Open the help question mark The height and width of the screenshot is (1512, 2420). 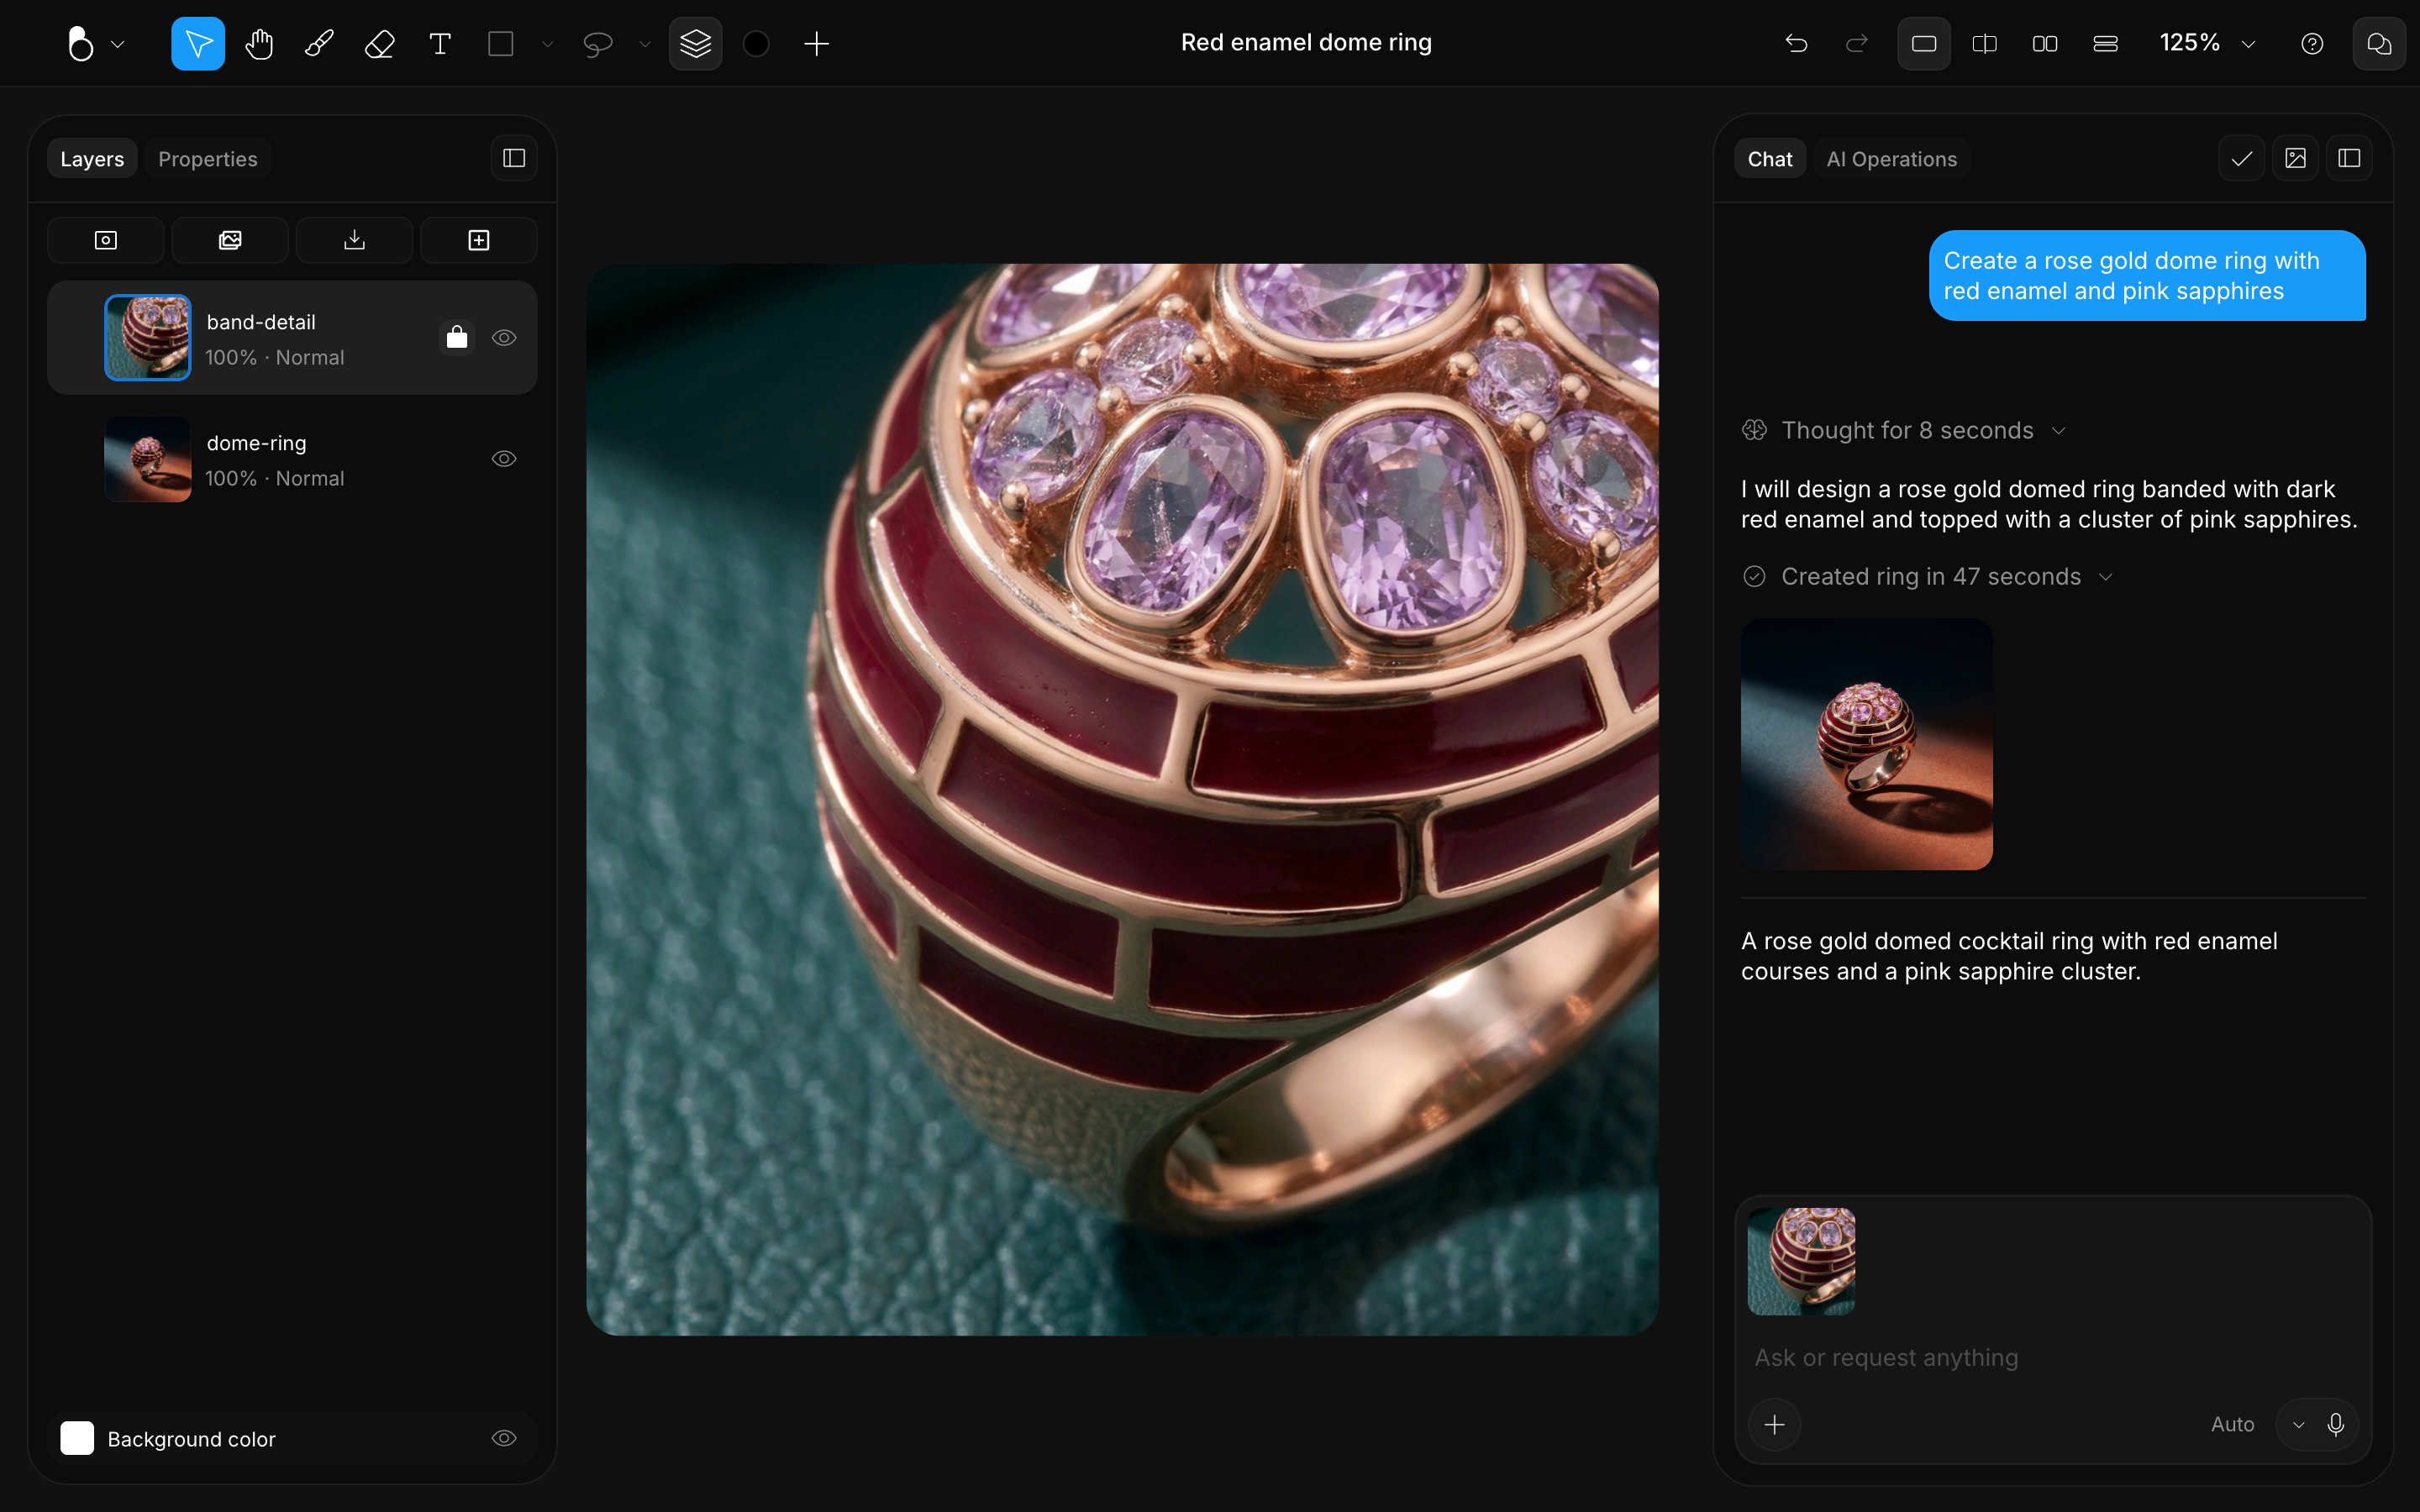pos(2312,43)
